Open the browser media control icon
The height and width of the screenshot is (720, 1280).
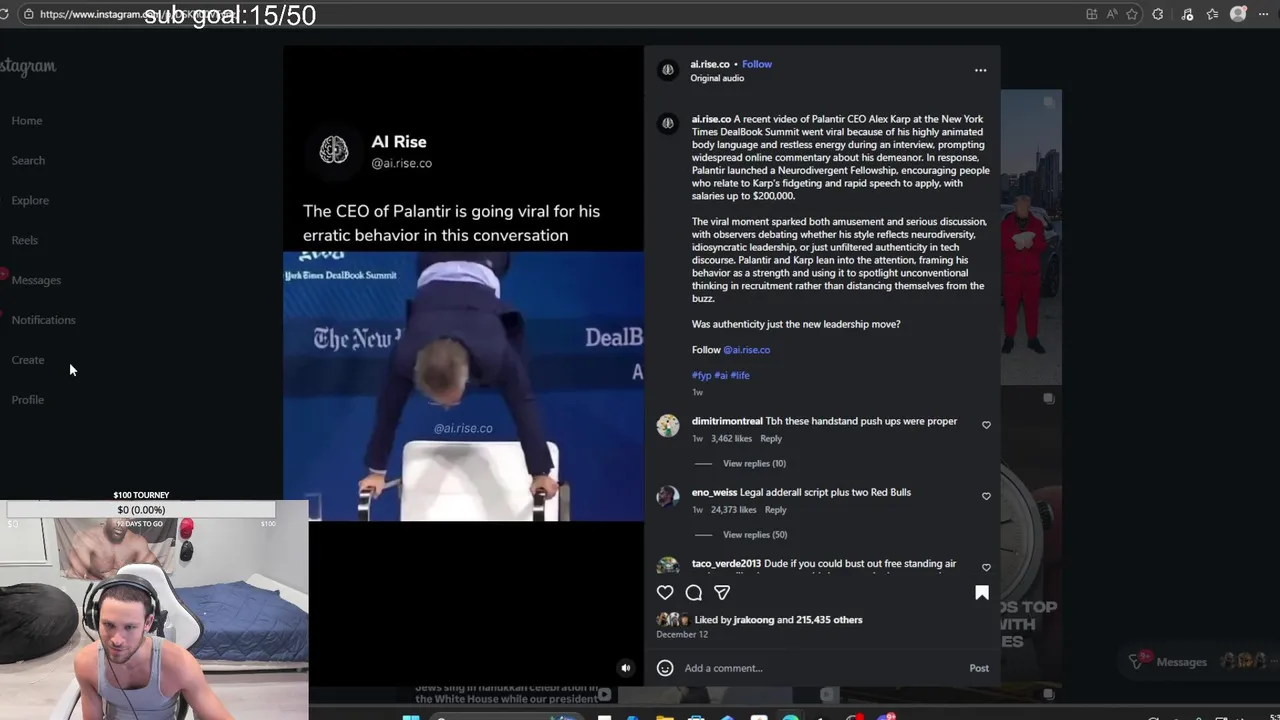click(1187, 14)
